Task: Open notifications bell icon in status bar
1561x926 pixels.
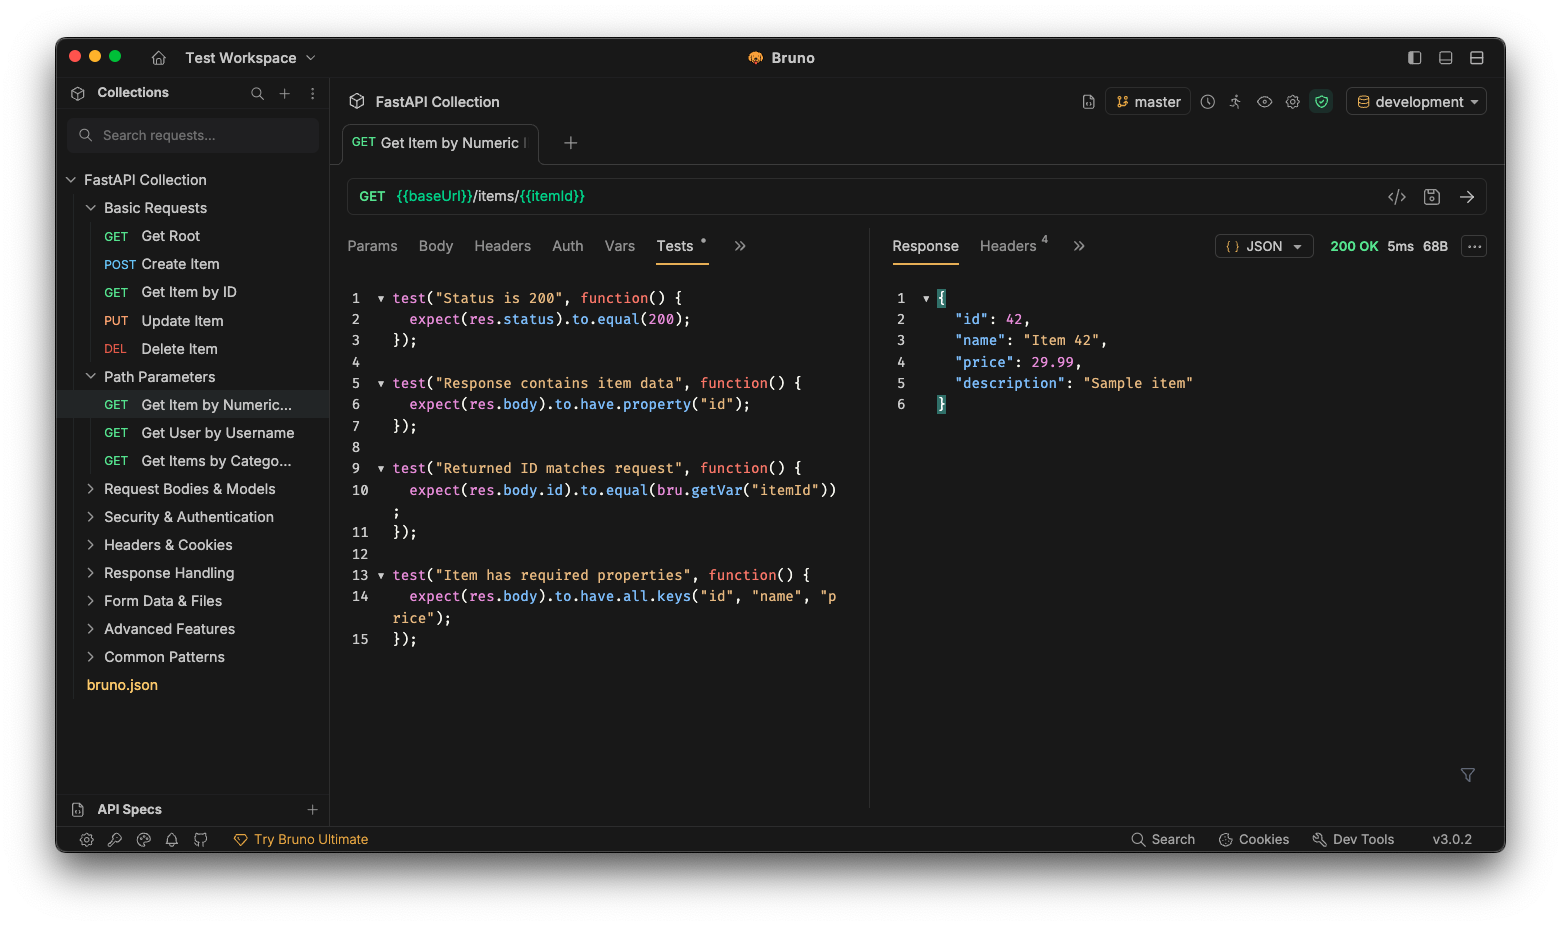Action: pyautogui.click(x=172, y=840)
